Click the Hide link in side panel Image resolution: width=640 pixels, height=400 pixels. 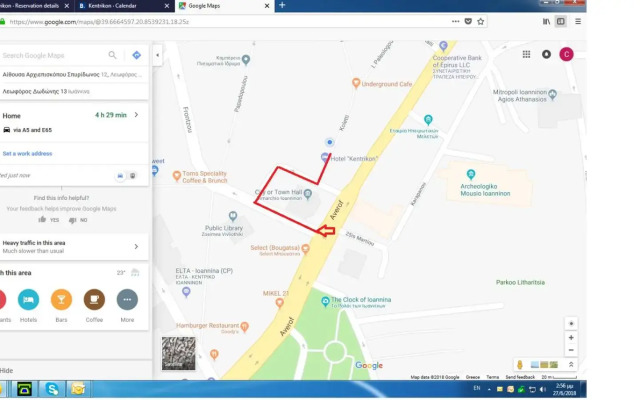click(x=7, y=370)
